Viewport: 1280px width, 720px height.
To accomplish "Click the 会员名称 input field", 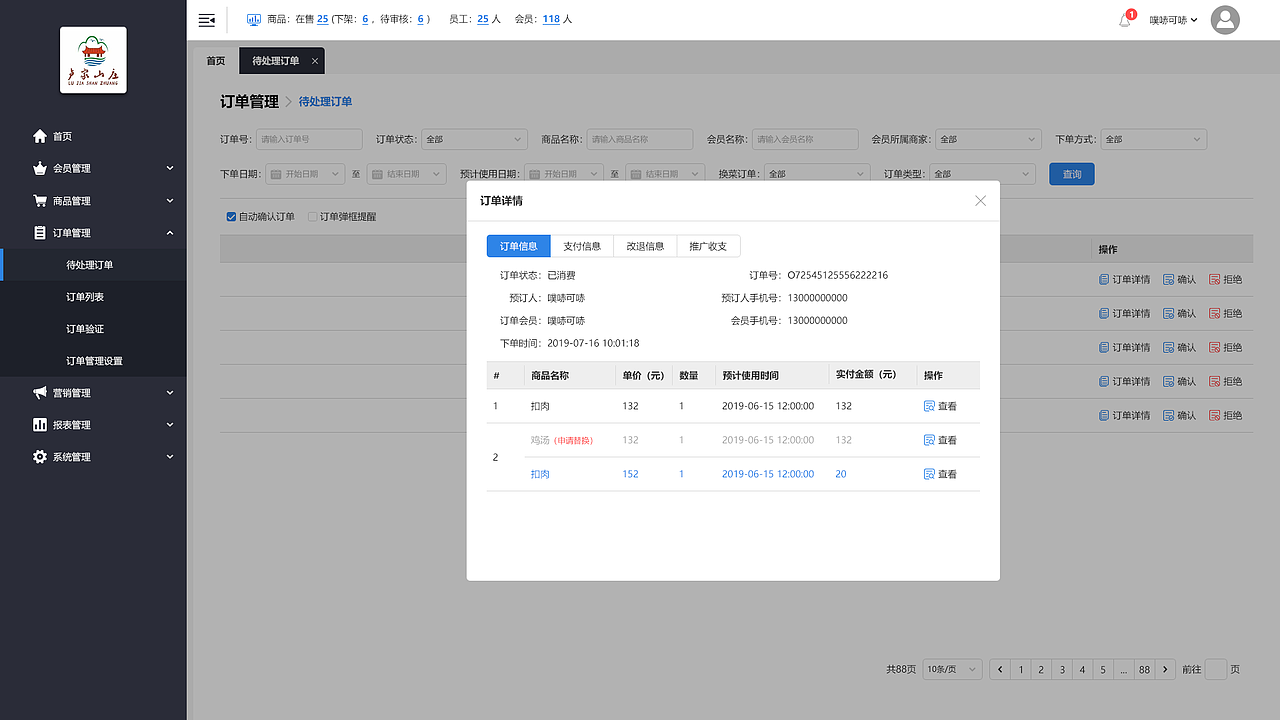I will pos(805,139).
